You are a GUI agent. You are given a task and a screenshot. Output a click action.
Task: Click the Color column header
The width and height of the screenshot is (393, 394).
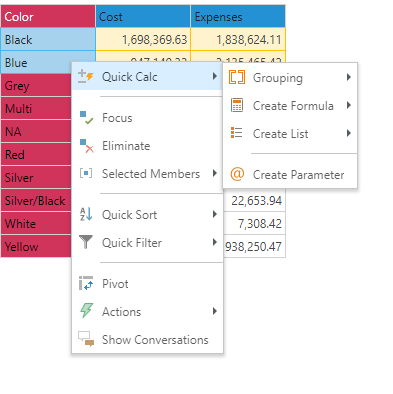(x=48, y=16)
